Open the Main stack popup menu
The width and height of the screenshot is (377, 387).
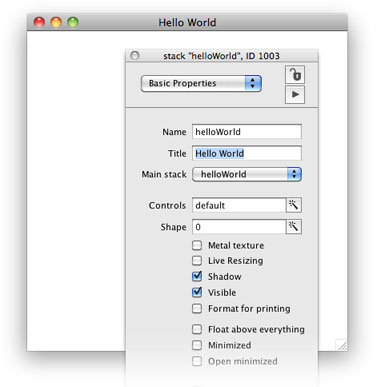[x=247, y=174]
